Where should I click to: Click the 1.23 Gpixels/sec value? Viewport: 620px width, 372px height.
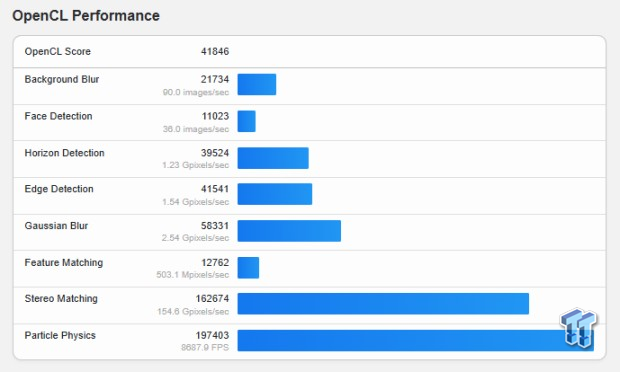tap(195, 165)
